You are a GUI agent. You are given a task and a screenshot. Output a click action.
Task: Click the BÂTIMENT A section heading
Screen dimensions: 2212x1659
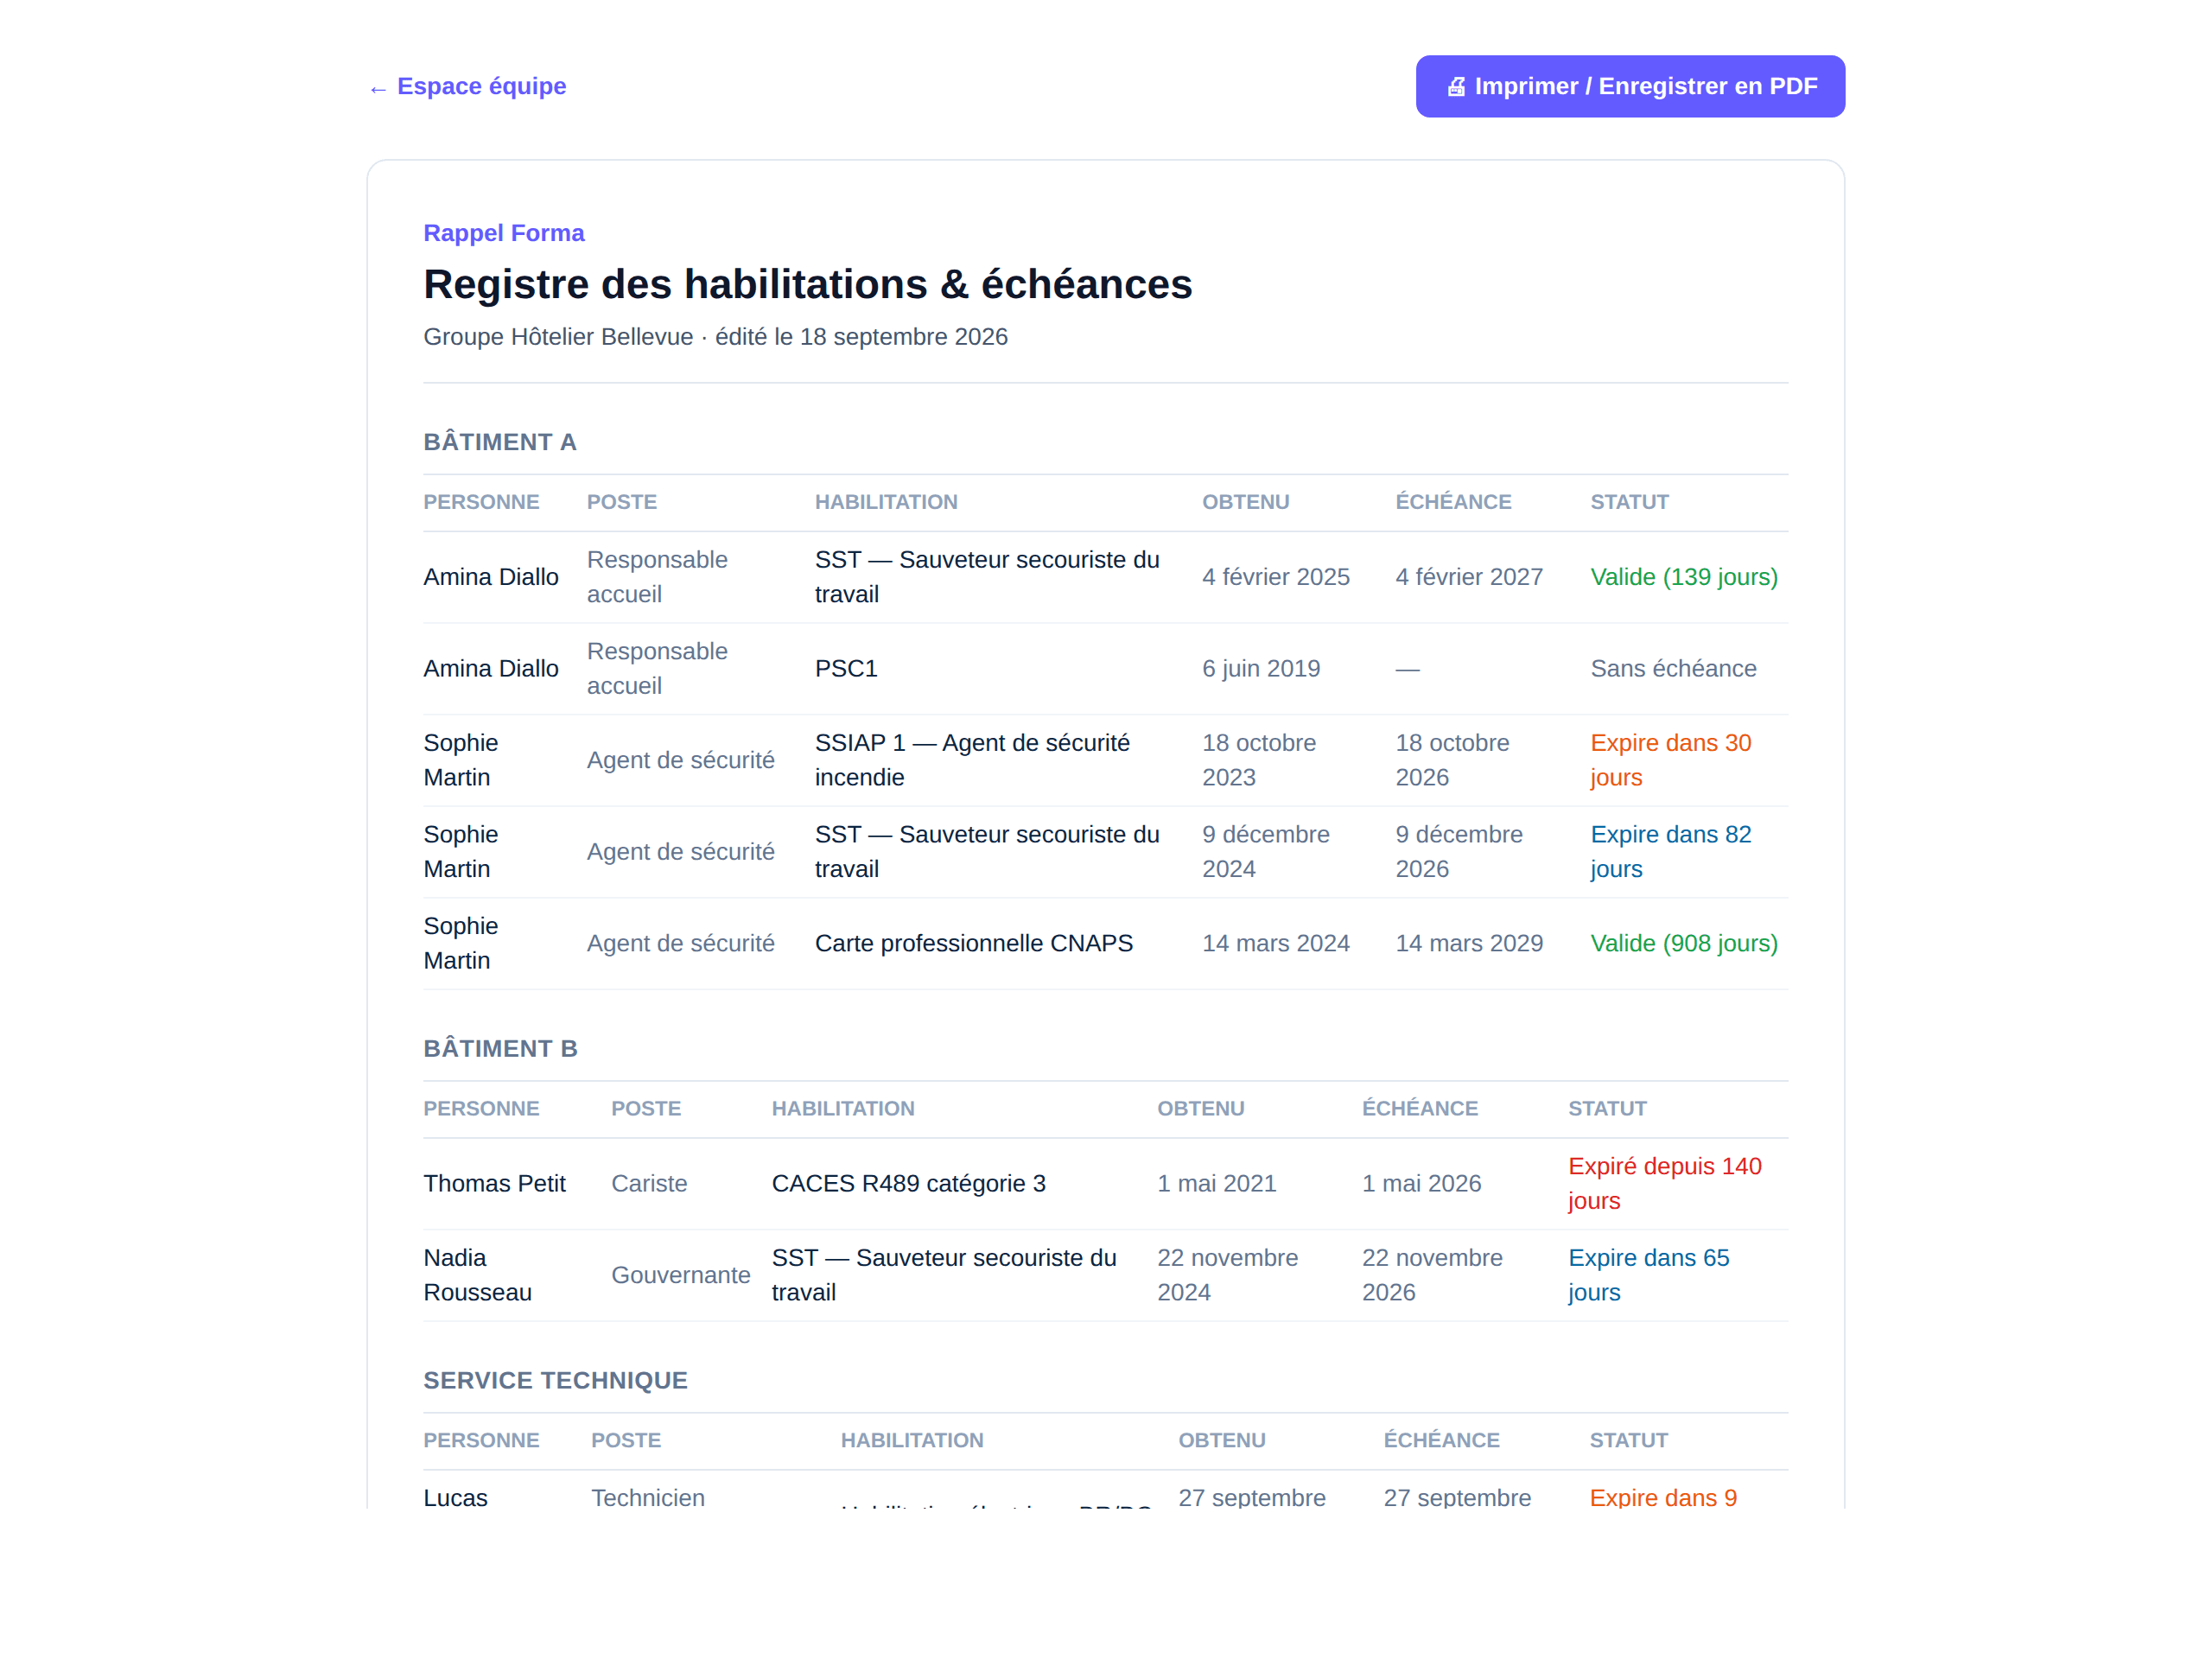coord(500,442)
